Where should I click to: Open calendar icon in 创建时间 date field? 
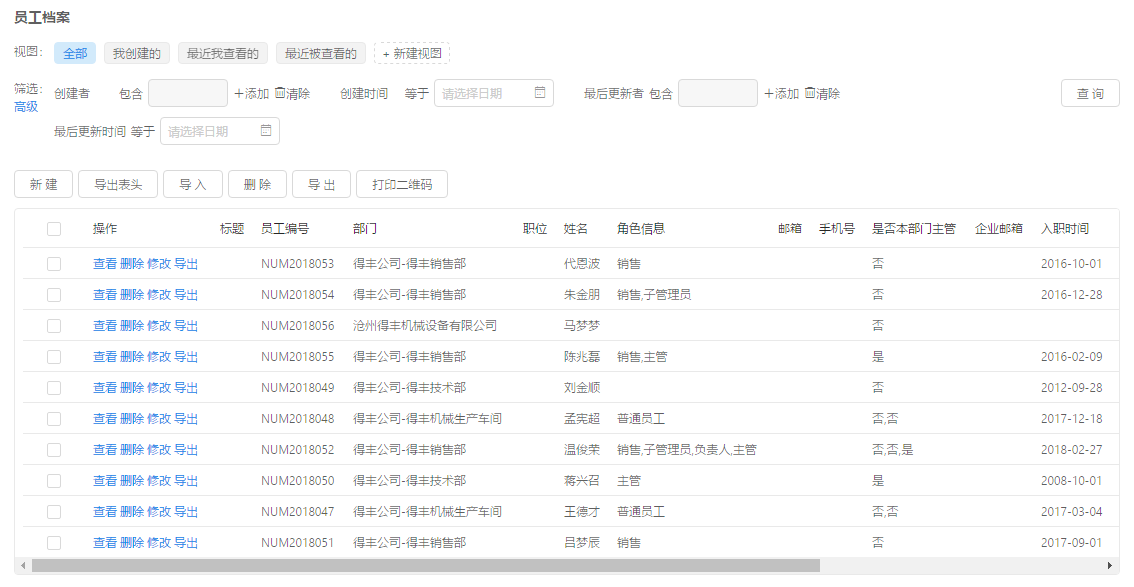[x=540, y=93]
